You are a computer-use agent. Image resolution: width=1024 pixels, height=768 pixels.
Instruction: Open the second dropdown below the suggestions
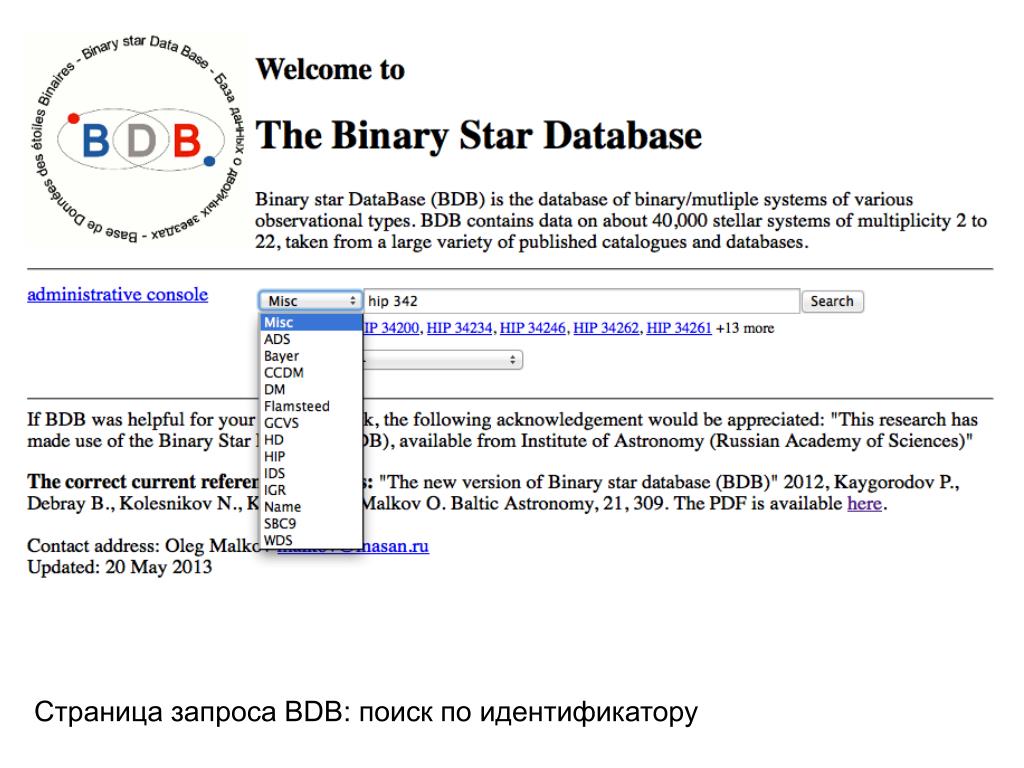tap(443, 359)
